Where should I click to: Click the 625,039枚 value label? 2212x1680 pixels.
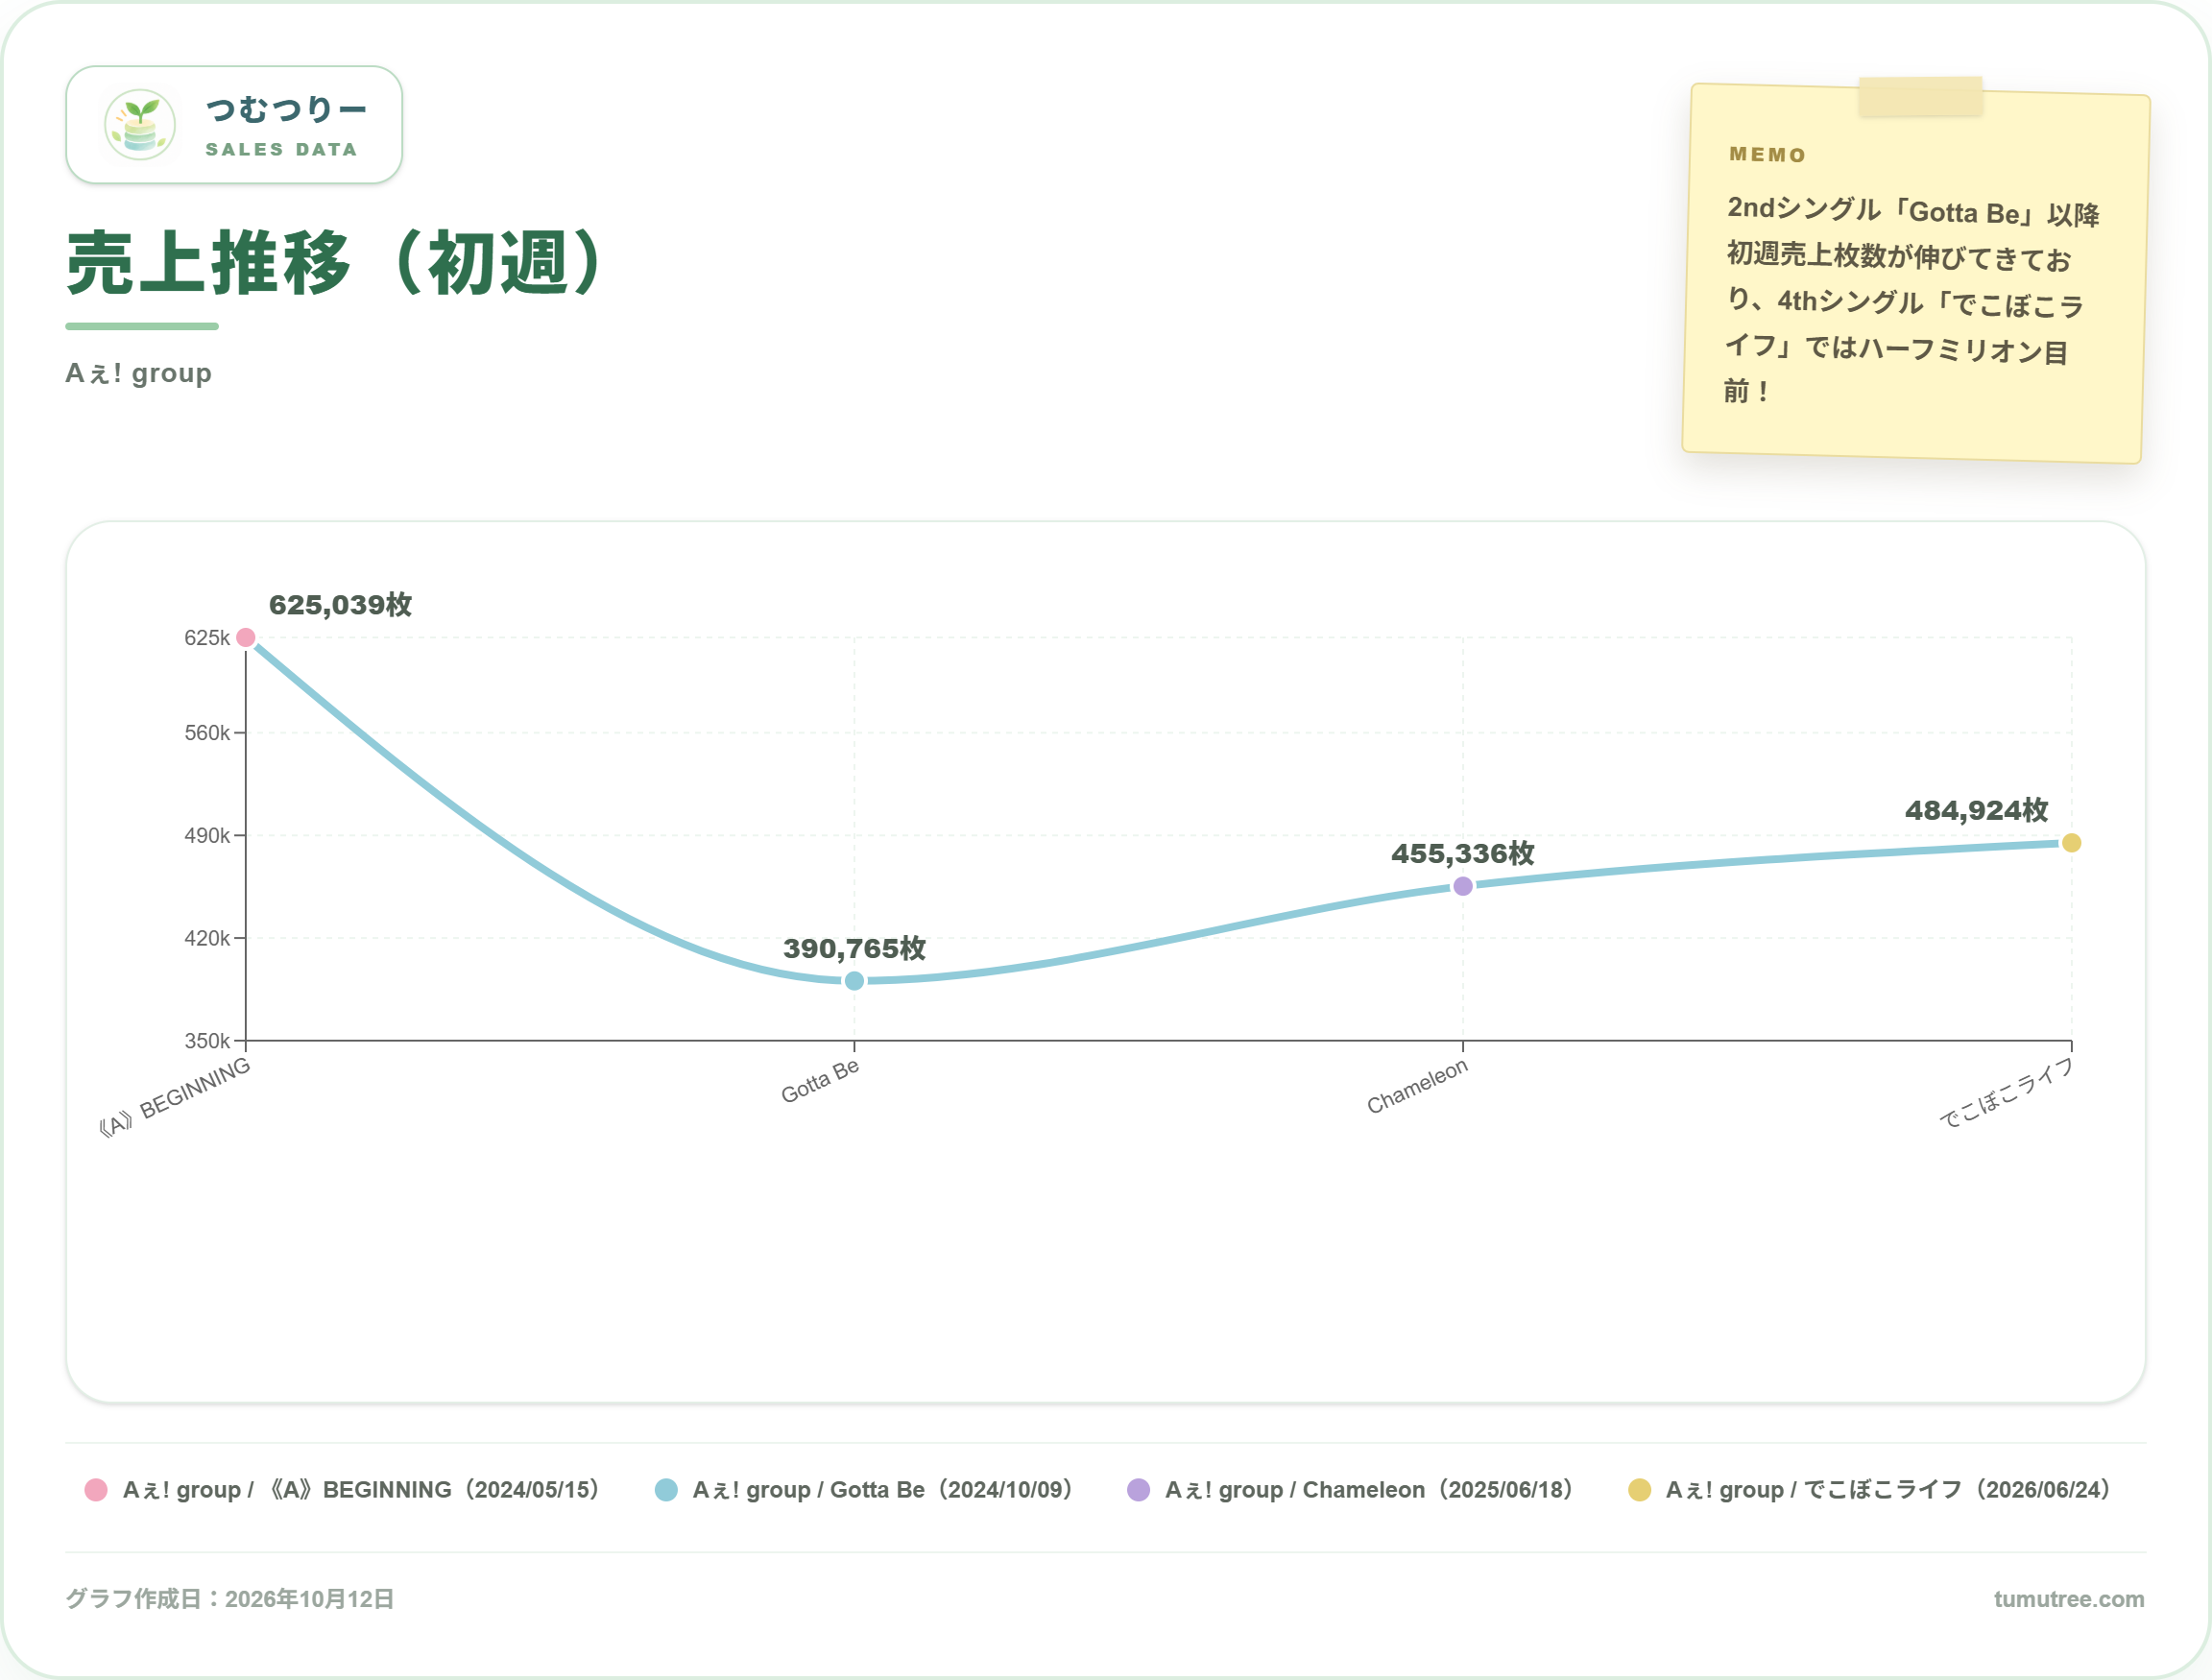341,605
